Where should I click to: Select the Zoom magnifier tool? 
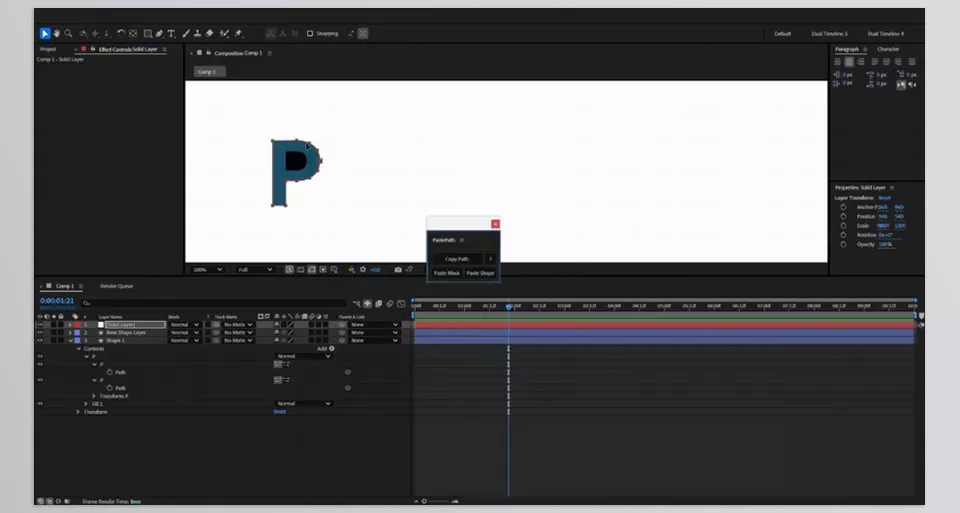[69, 34]
